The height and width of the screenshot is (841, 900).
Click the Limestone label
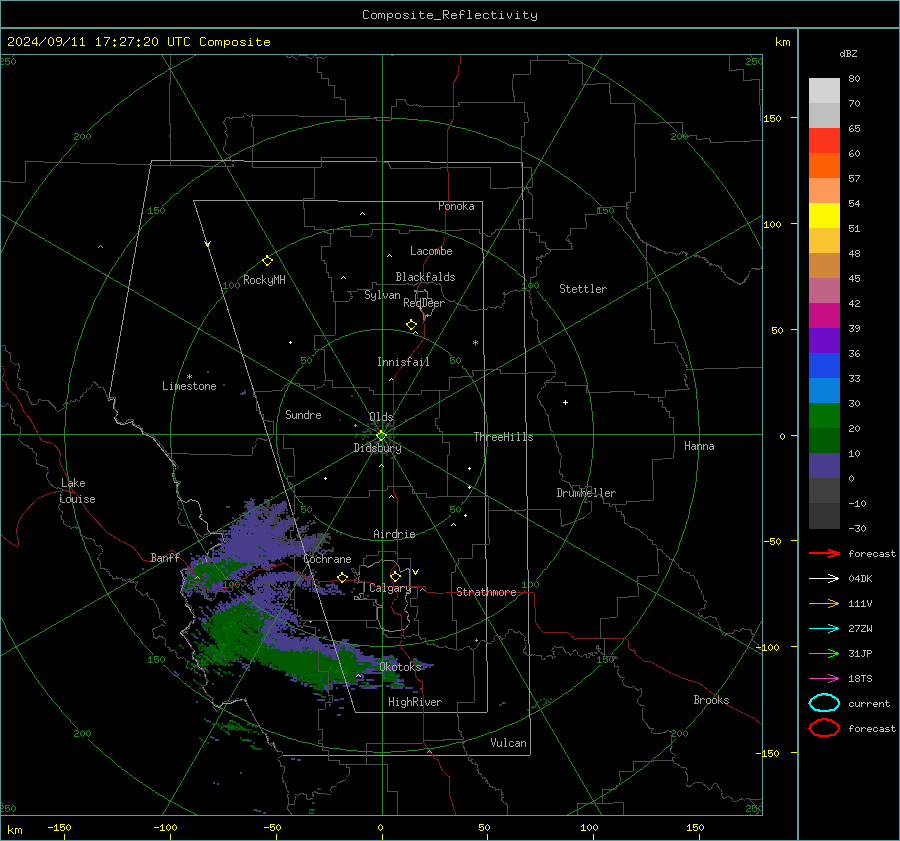(x=189, y=386)
